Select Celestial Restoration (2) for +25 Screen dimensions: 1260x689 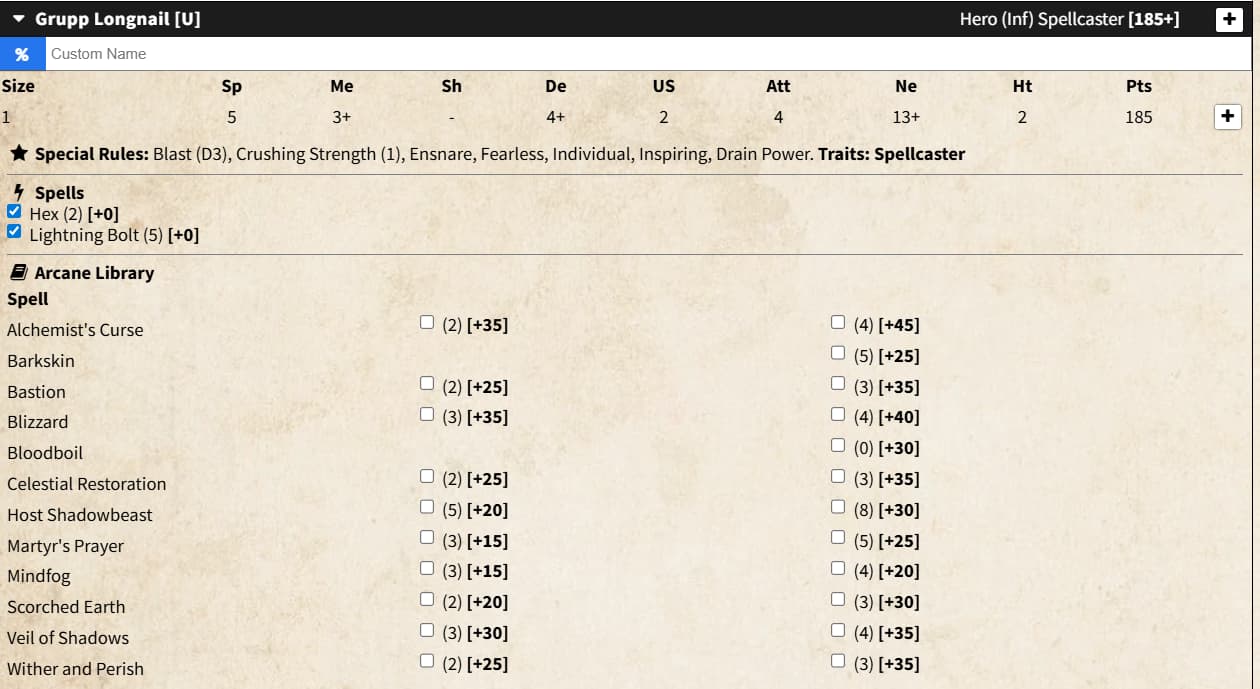coord(427,477)
